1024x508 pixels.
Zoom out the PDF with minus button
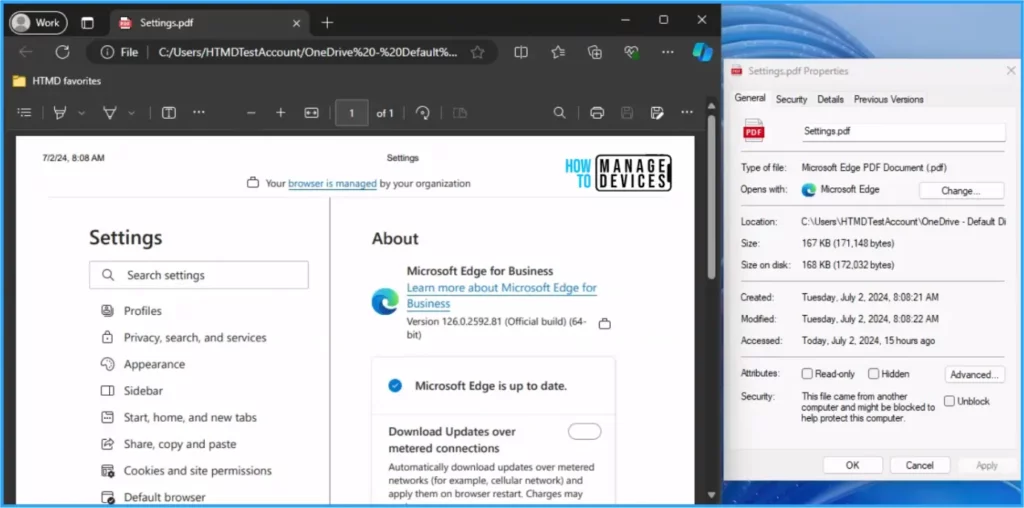(x=251, y=113)
